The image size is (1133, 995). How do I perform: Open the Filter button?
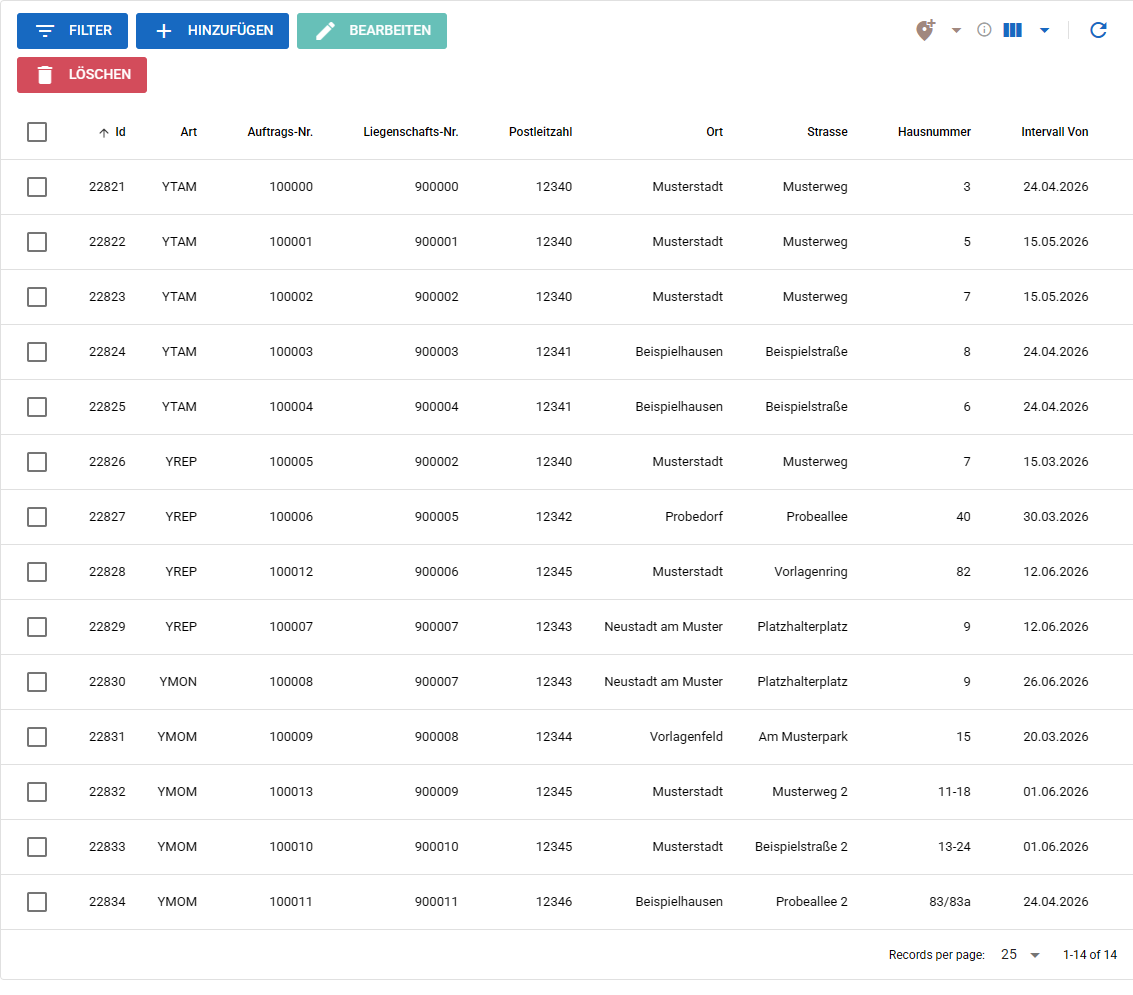[x=72, y=31]
